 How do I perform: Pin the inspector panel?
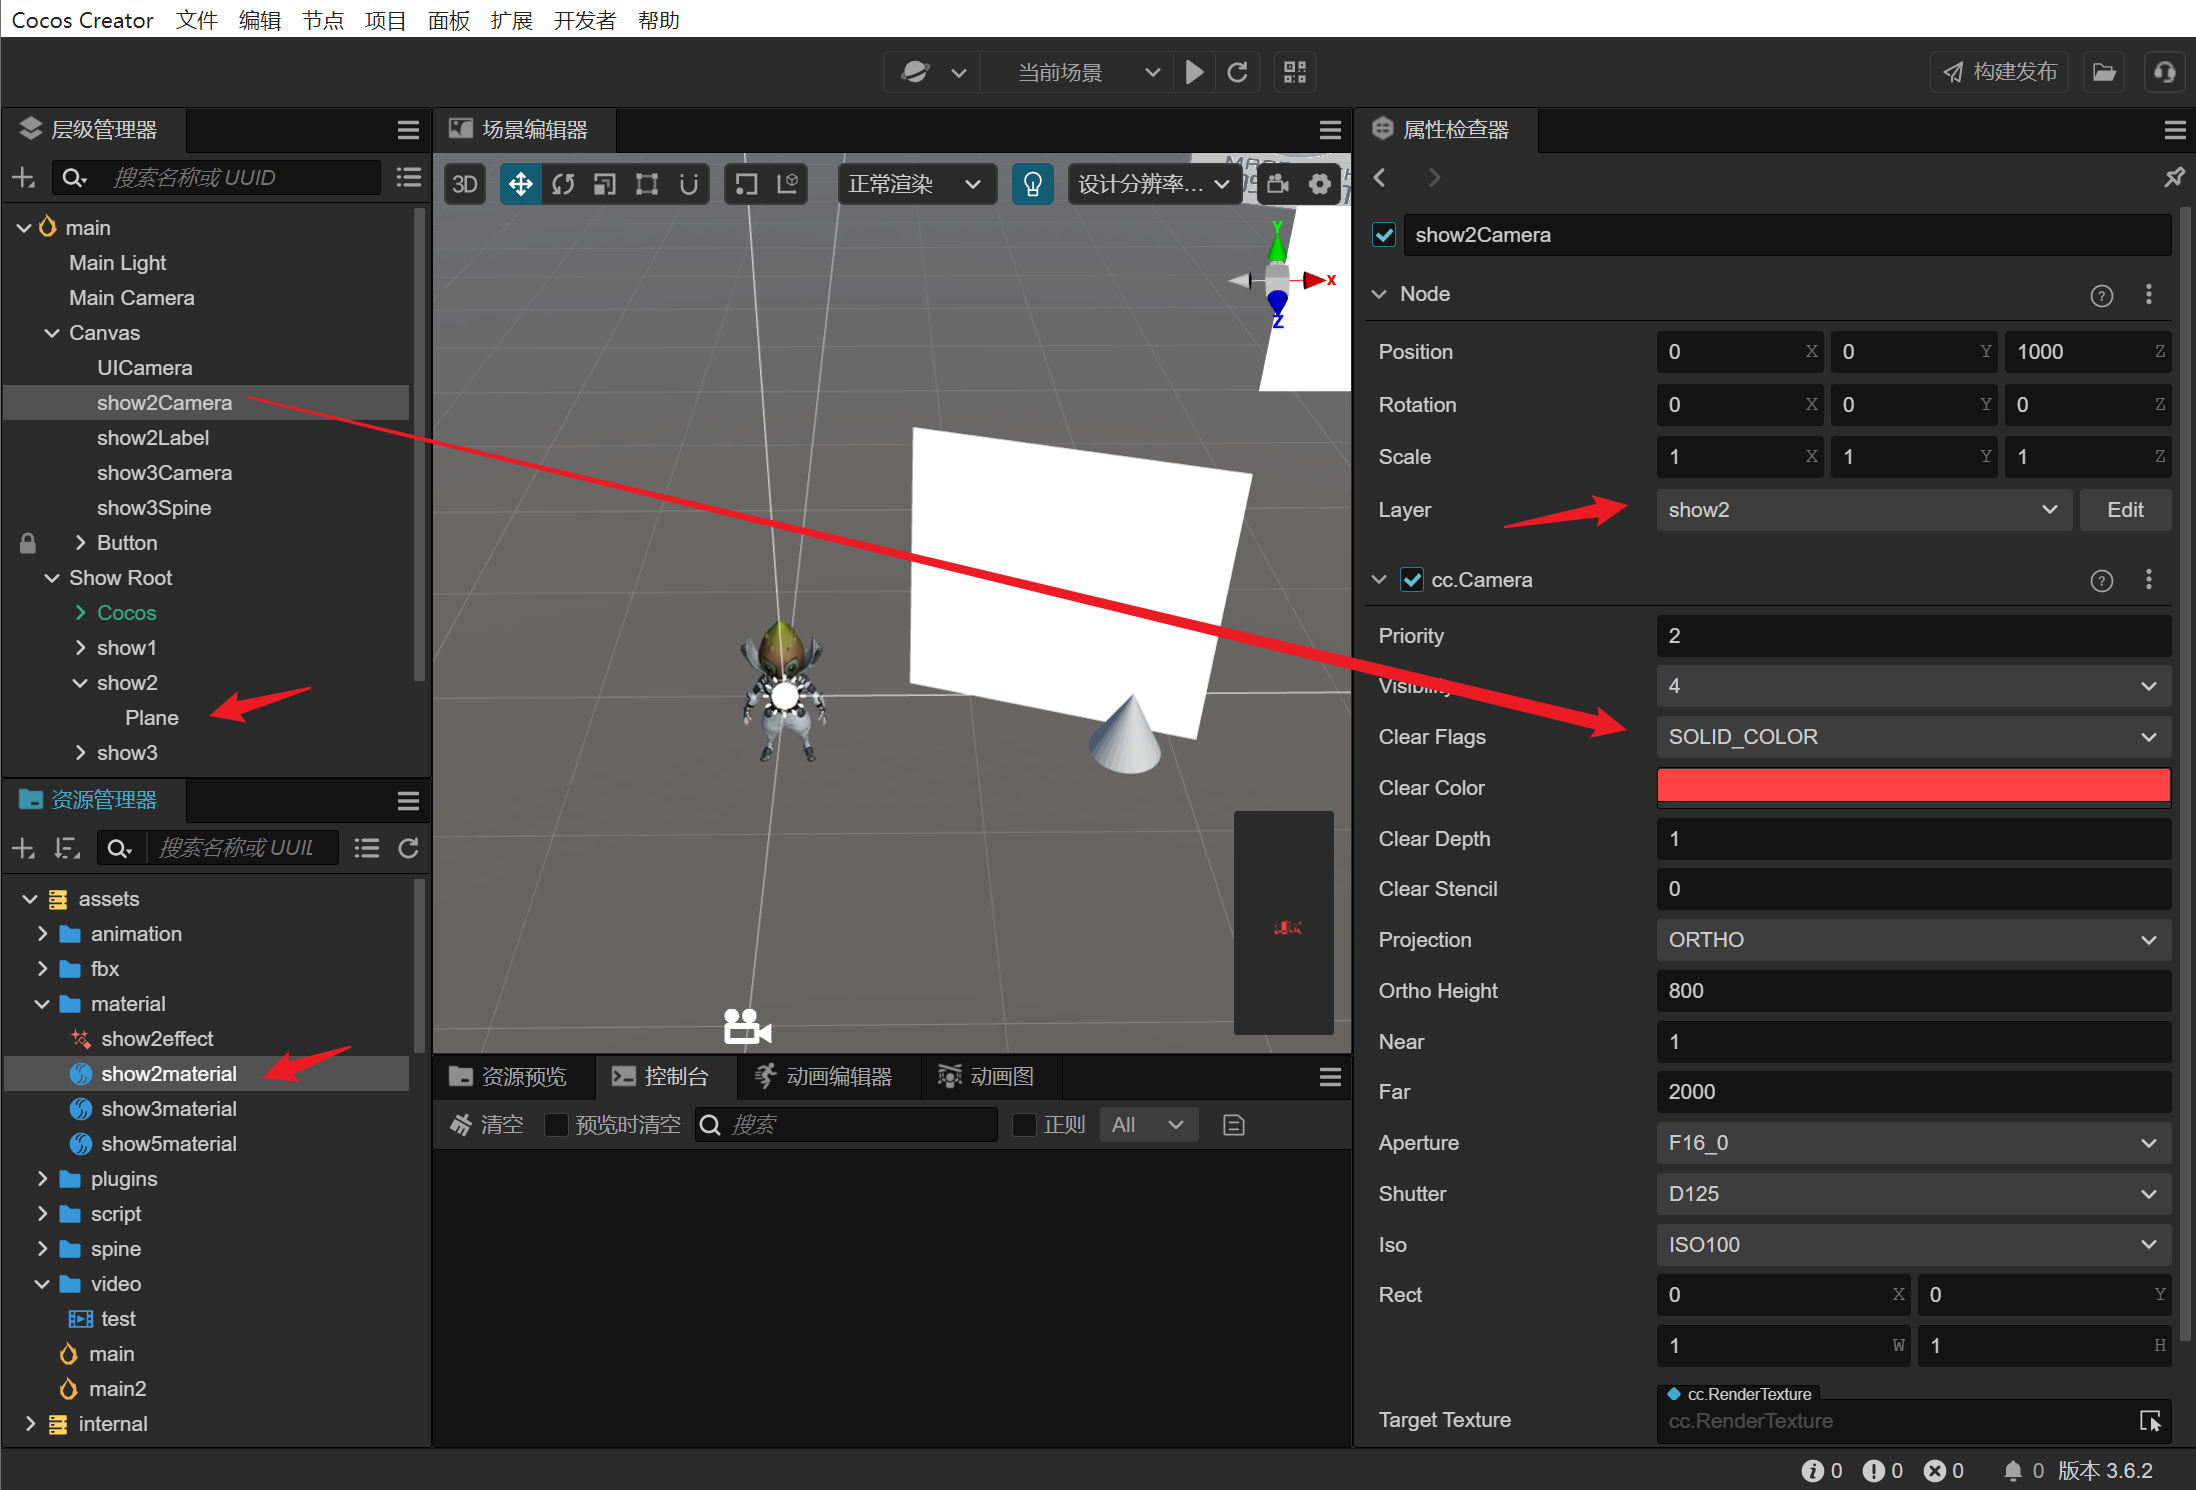click(x=2174, y=178)
